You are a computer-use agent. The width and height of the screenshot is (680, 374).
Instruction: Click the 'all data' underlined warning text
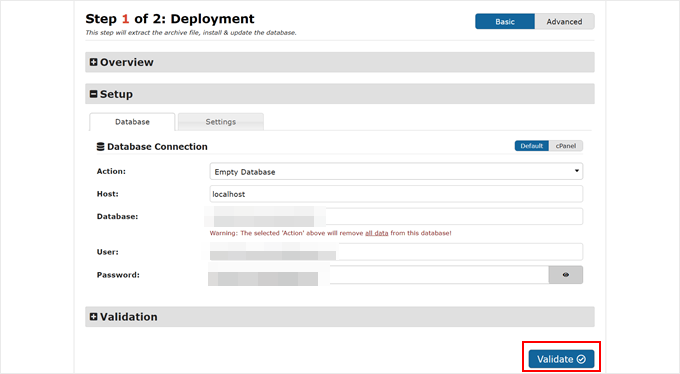pyautogui.click(x=376, y=233)
